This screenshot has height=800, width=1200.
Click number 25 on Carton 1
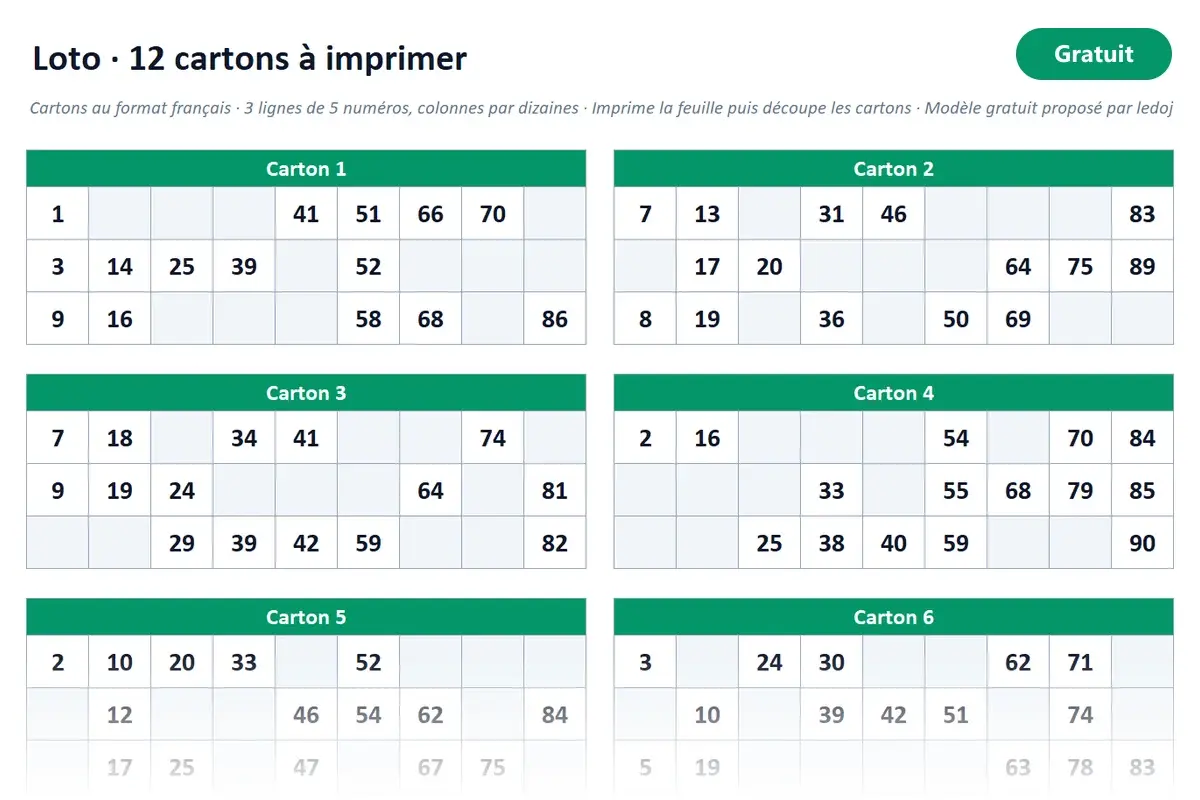pyautogui.click(x=182, y=267)
